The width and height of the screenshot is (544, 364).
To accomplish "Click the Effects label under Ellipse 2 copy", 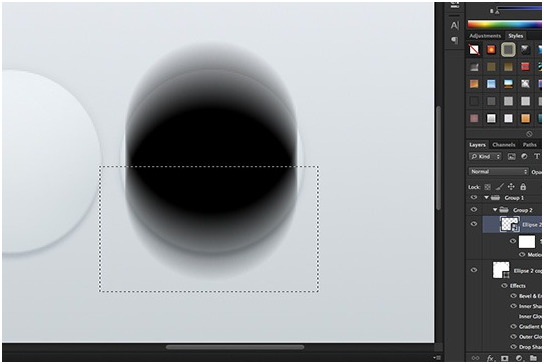I will tap(518, 286).
